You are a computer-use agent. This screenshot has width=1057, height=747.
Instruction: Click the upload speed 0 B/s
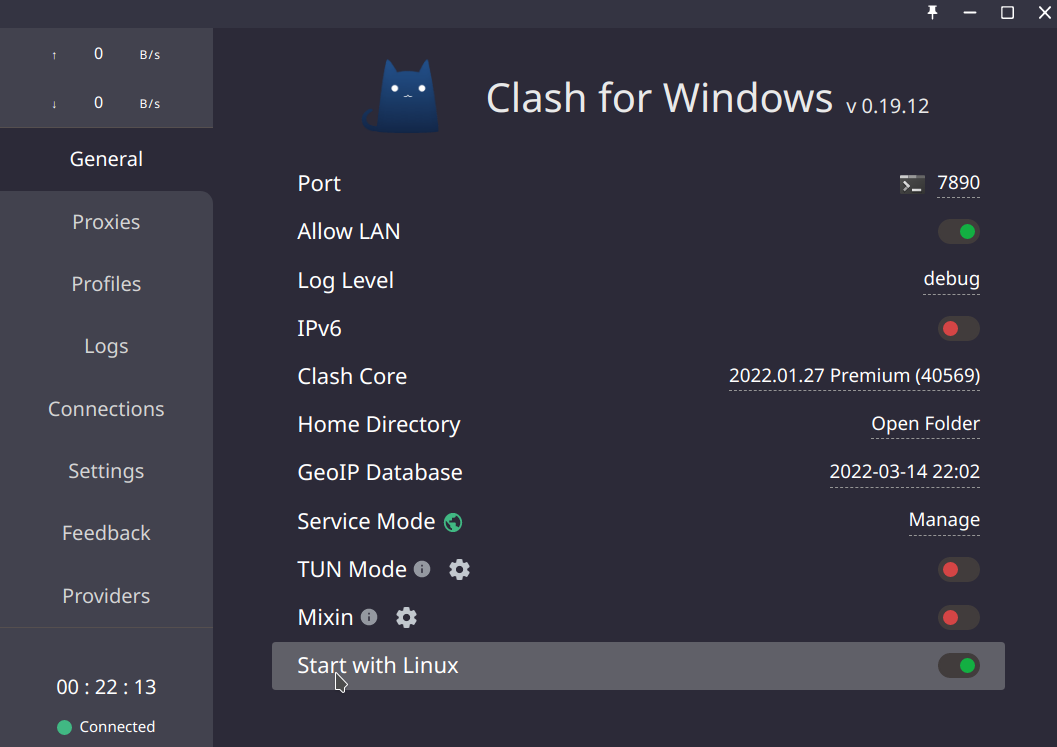(x=107, y=54)
